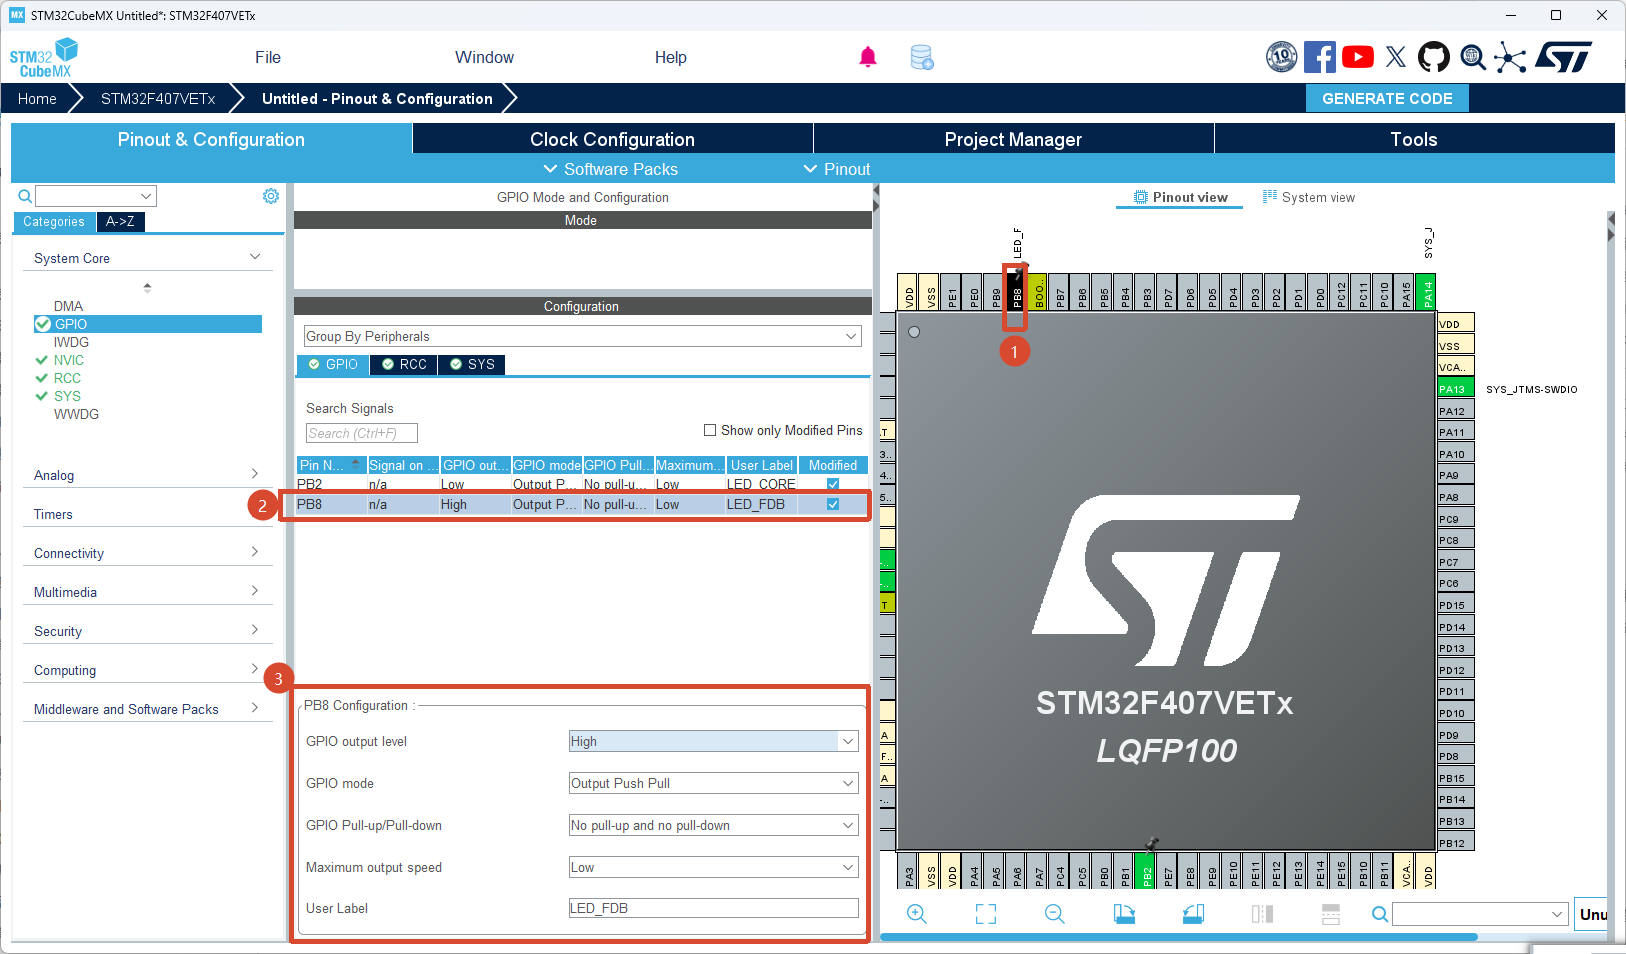This screenshot has width=1626, height=954.
Task: Open the Maximum output speed dropdown
Action: (713, 867)
